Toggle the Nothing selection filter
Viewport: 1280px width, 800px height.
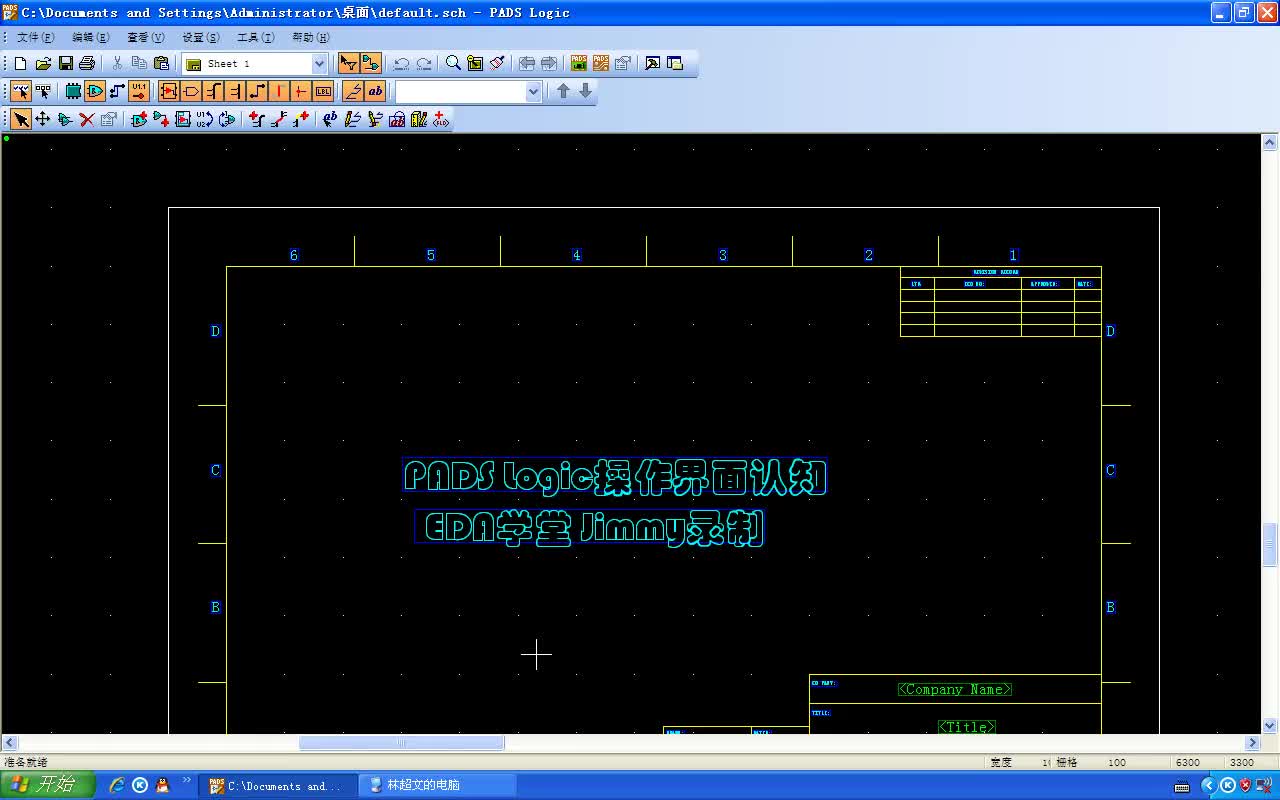pyautogui.click(x=43, y=91)
